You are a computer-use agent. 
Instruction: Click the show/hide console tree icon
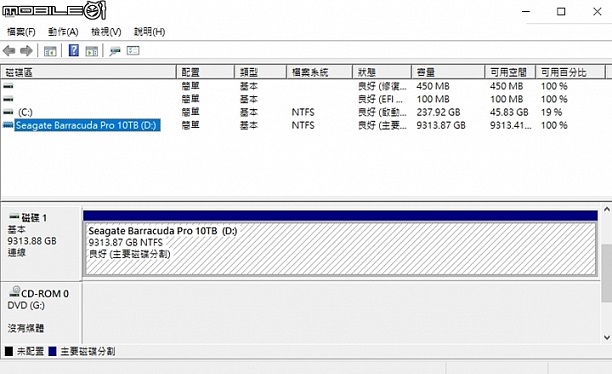click(x=50, y=51)
